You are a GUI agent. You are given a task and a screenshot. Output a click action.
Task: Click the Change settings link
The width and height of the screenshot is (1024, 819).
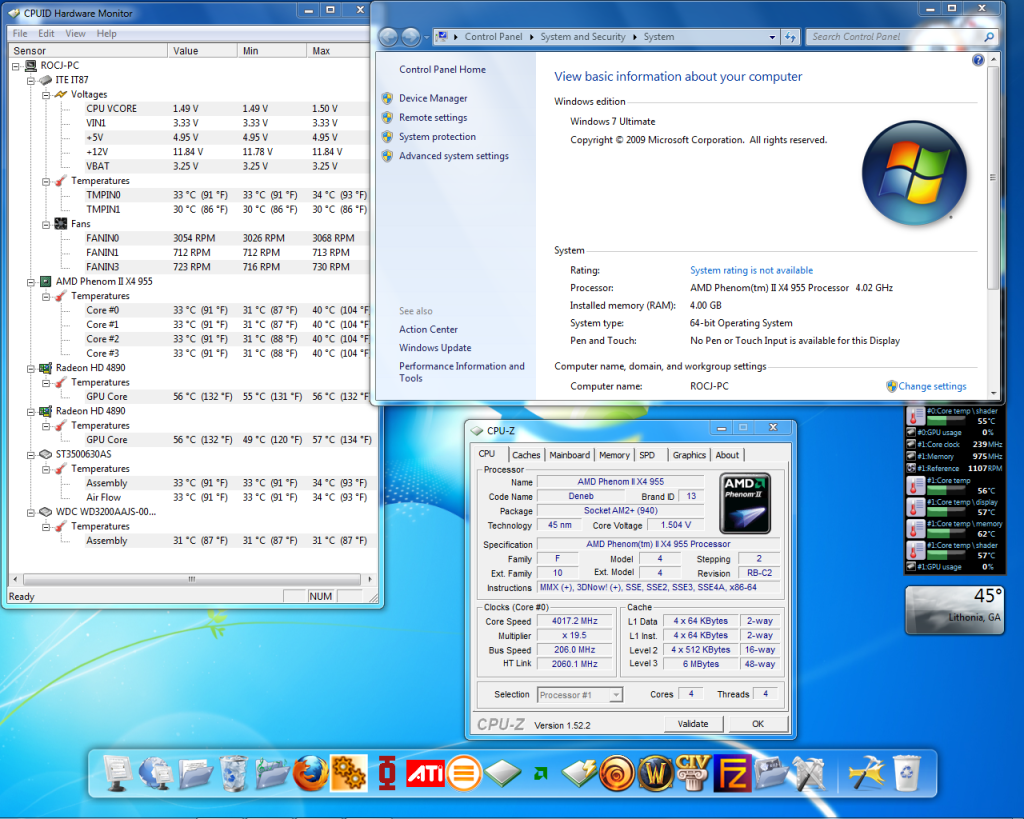(932, 386)
